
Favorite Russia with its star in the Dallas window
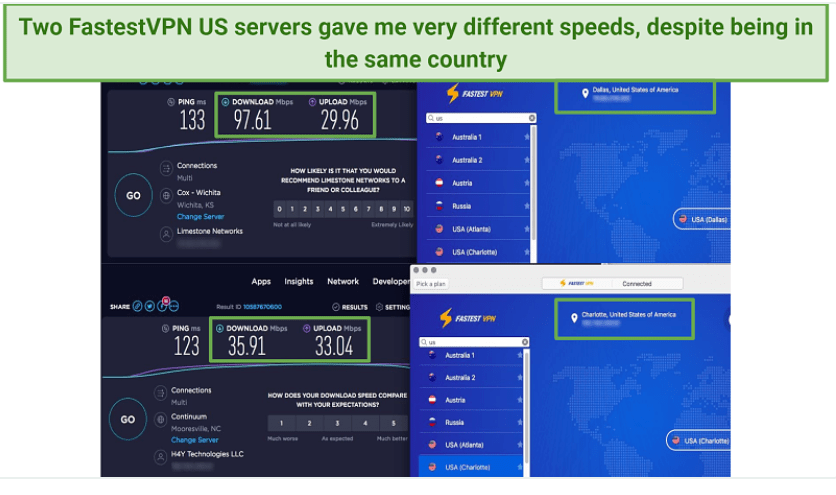tap(527, 207)
